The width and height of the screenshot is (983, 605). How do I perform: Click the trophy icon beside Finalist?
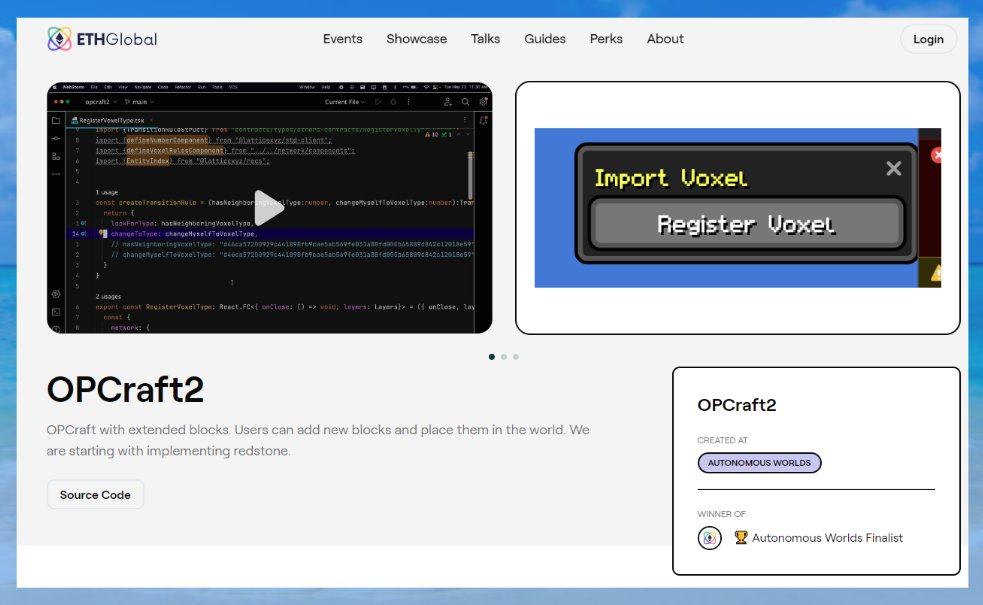[741, 537]
